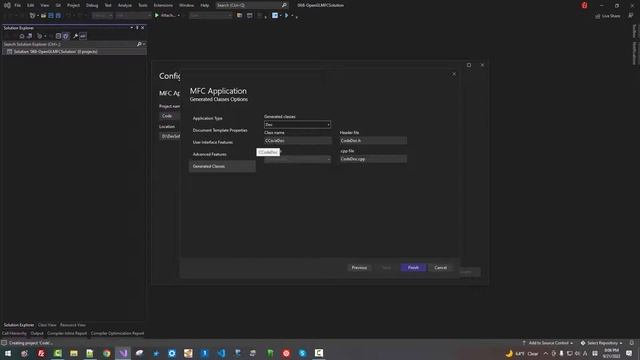Click Select Repository in status bar

602,343
